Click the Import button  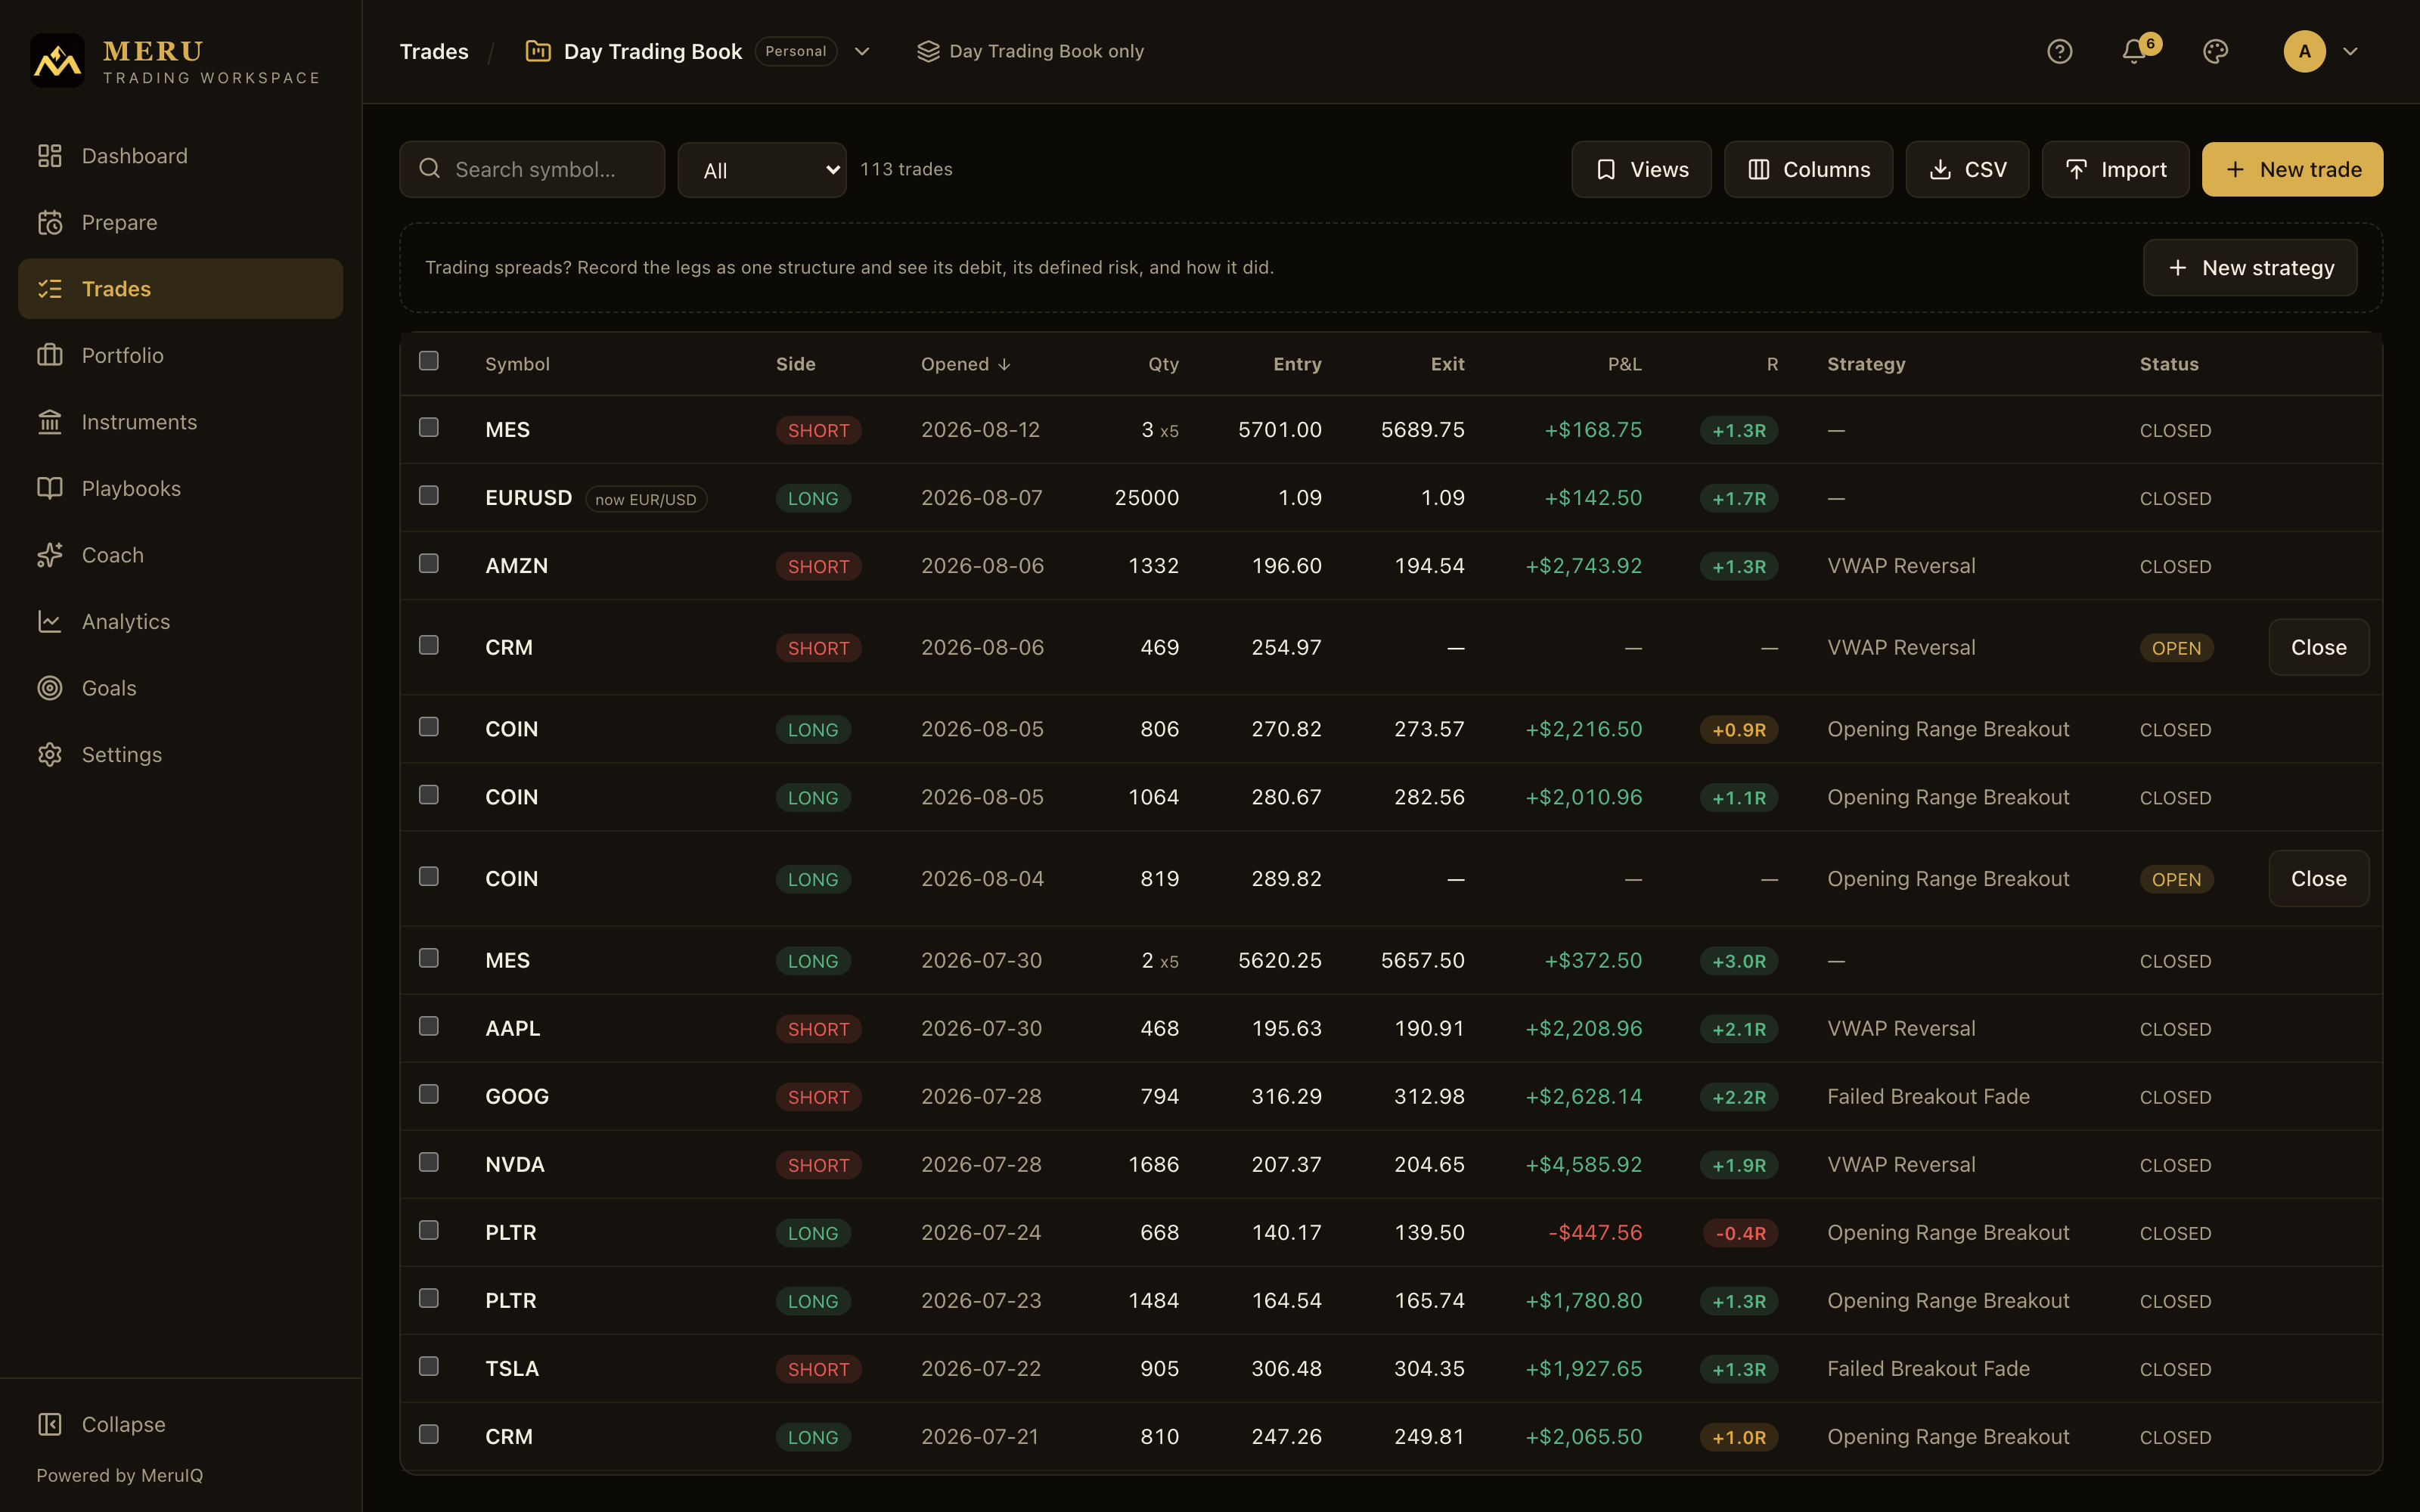point(2115,169)
